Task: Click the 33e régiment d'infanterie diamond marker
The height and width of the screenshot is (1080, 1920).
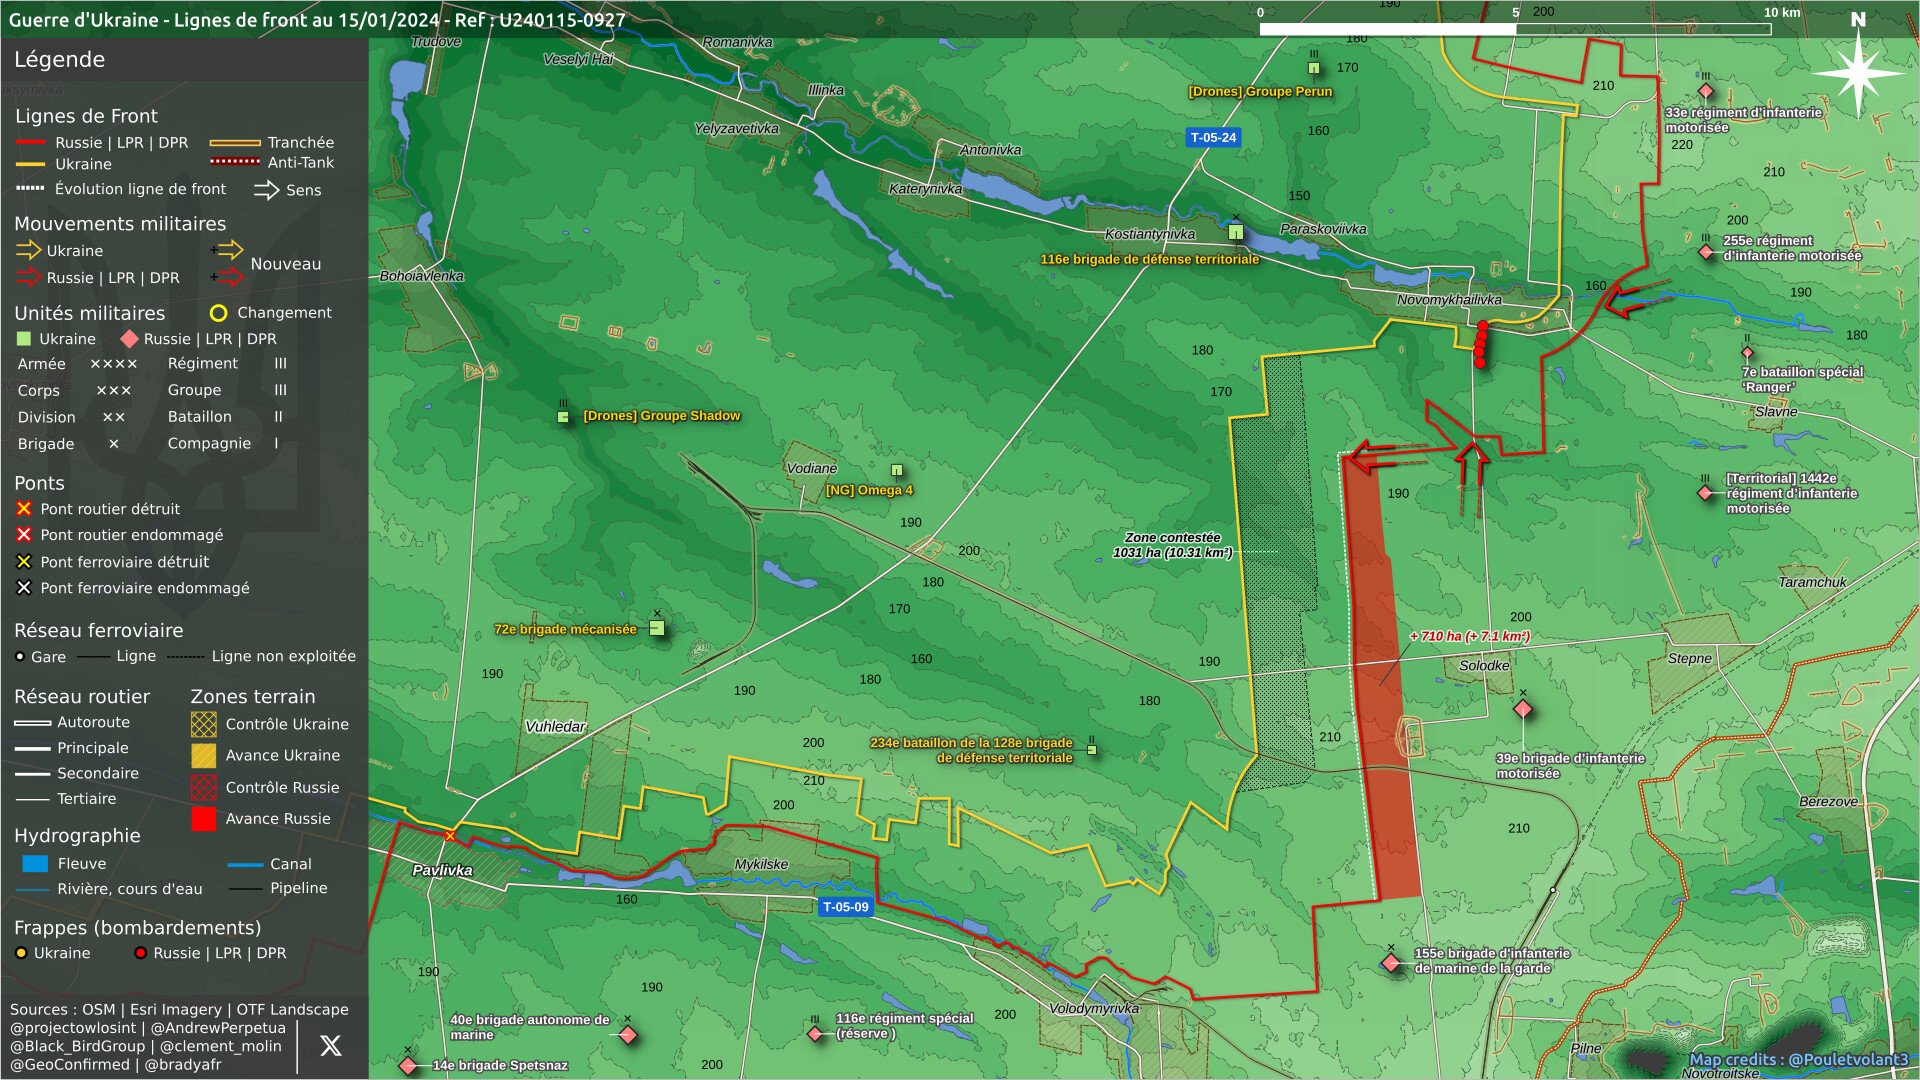Action: 1706,91
